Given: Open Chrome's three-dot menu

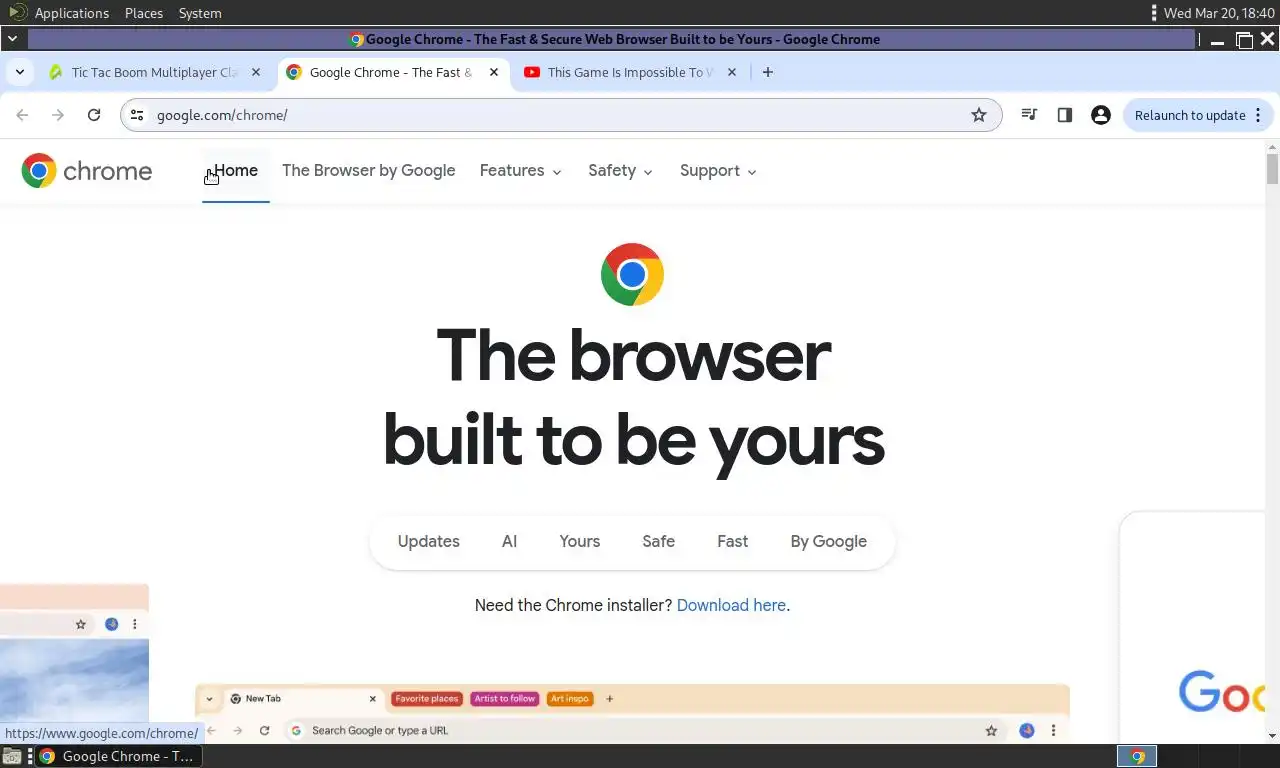Looking at the screenshot, I should [x=1258, y=115].
